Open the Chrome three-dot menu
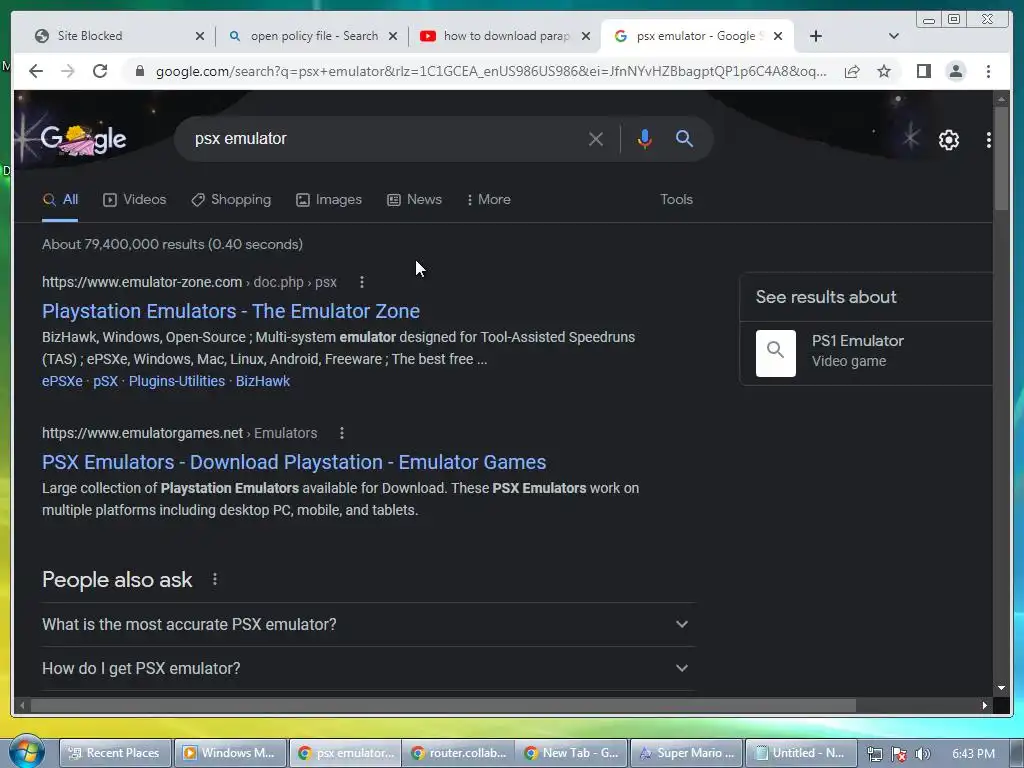The width and height of the screenshot is (1024, 768). click(x=988, y=71)
